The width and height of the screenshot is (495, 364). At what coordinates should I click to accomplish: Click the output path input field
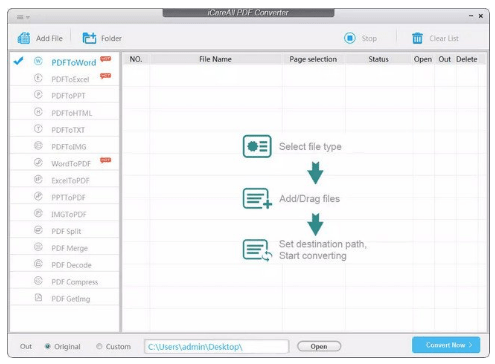[x=216, y=346]
